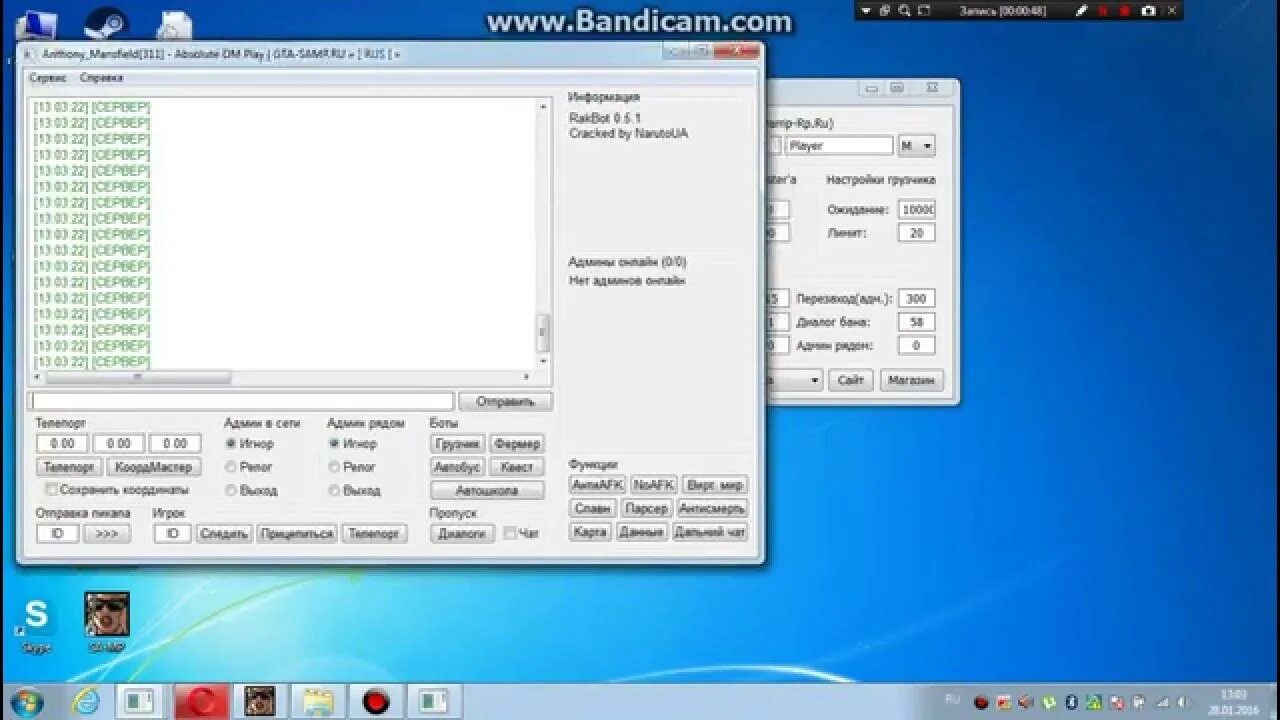
Task: Click the Bluetooth tray icon
Action: [1071, 702]
